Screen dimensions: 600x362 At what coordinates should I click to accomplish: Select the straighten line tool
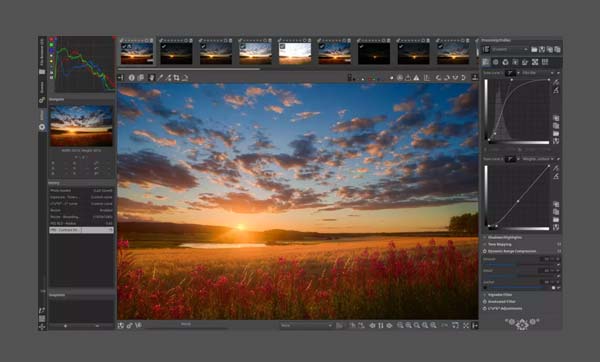click(185, 78)
